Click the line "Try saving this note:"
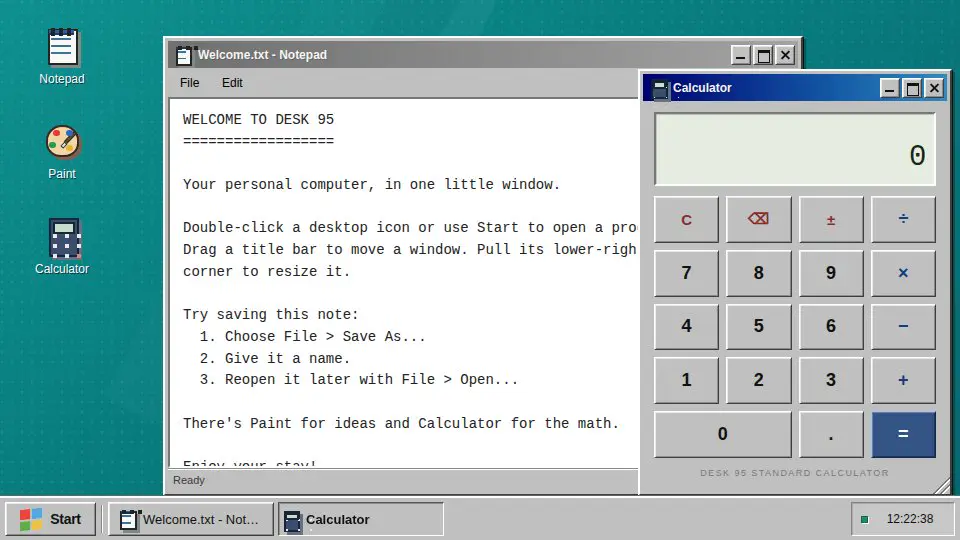960x540 pixels. (x=271, y=314)
